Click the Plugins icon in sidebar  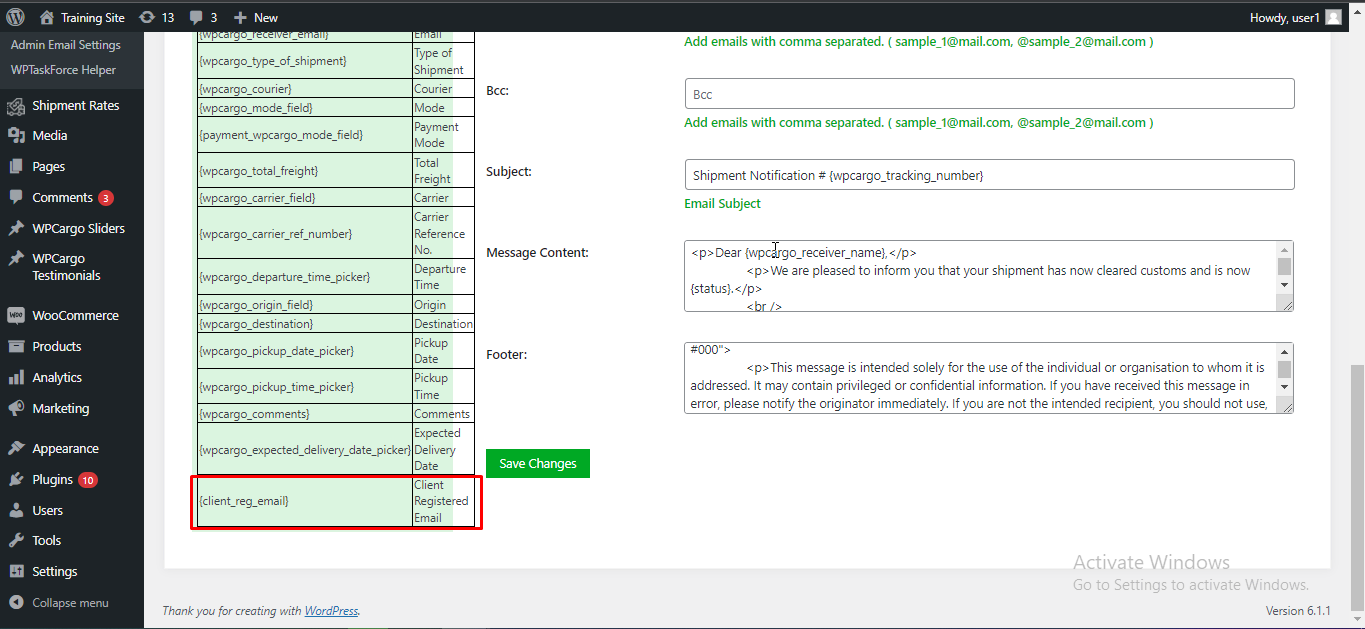16,479
